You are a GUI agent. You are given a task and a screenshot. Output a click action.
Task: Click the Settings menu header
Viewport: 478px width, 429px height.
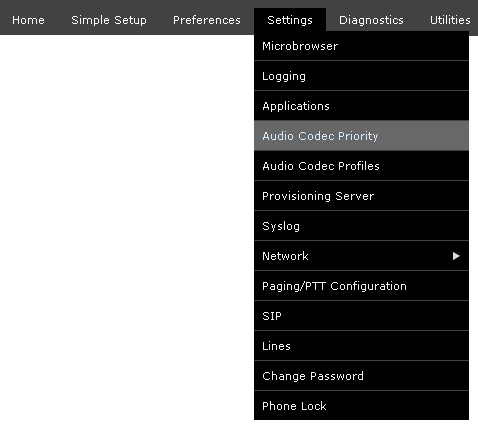[x=290, y=20]
